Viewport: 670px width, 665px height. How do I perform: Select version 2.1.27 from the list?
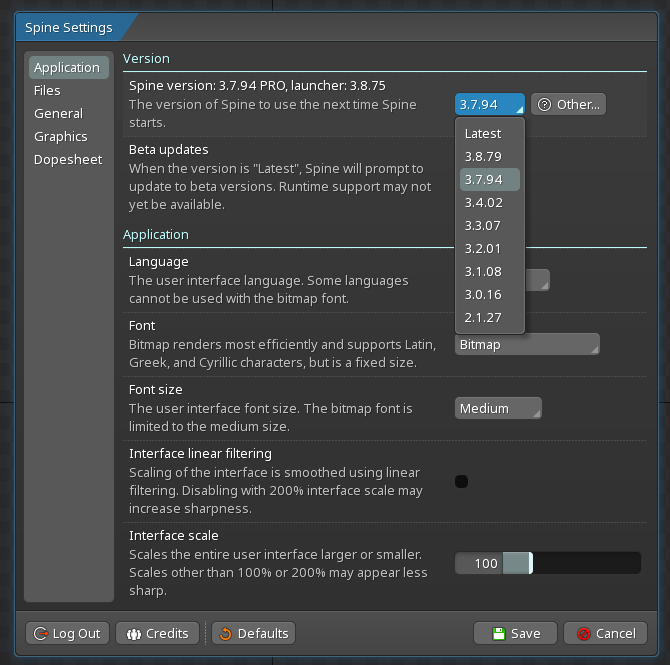[x=490, y=318]
